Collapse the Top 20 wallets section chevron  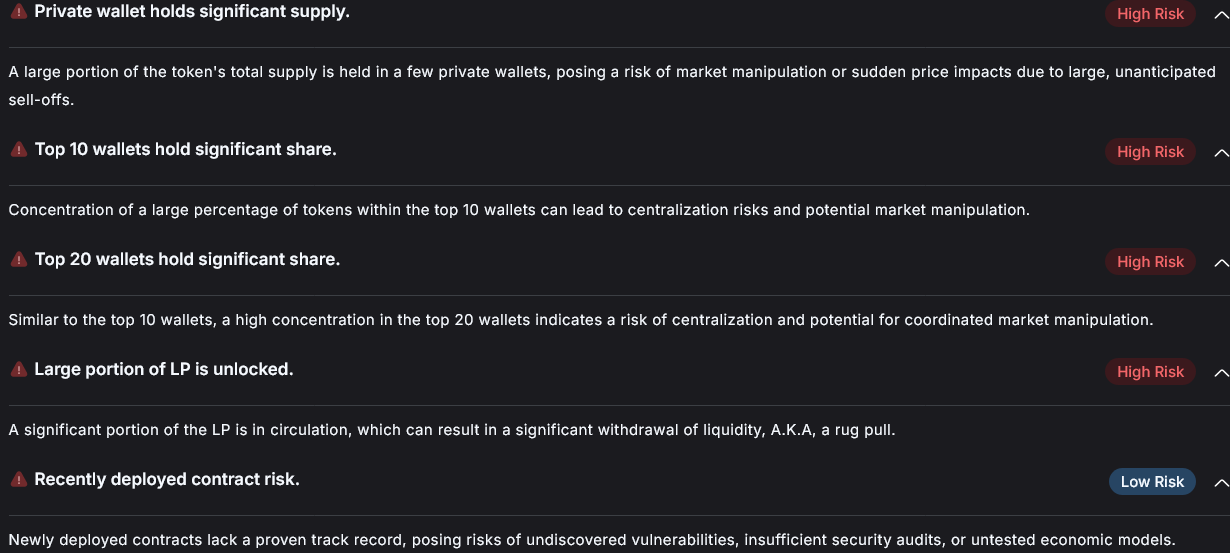click(x=1220, y=262)
